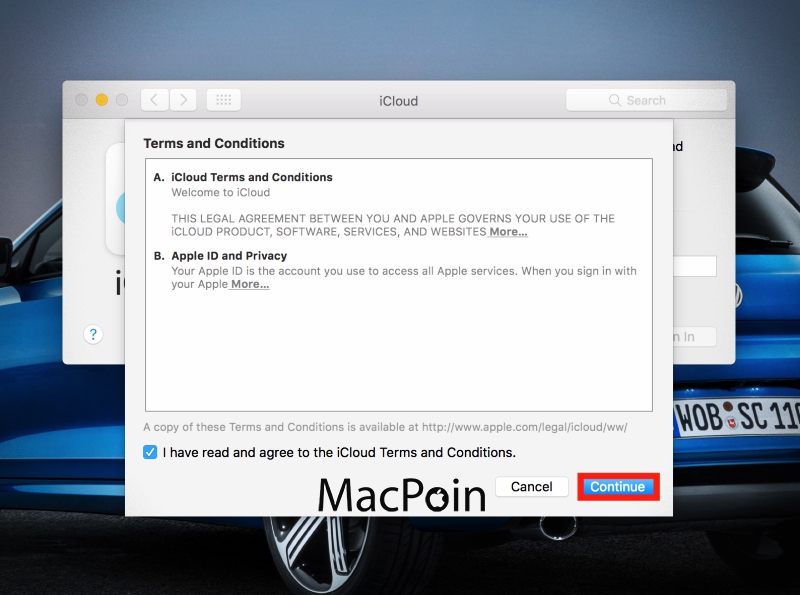Go forward with the right chevron toolbar button

[x=183, y=100]
